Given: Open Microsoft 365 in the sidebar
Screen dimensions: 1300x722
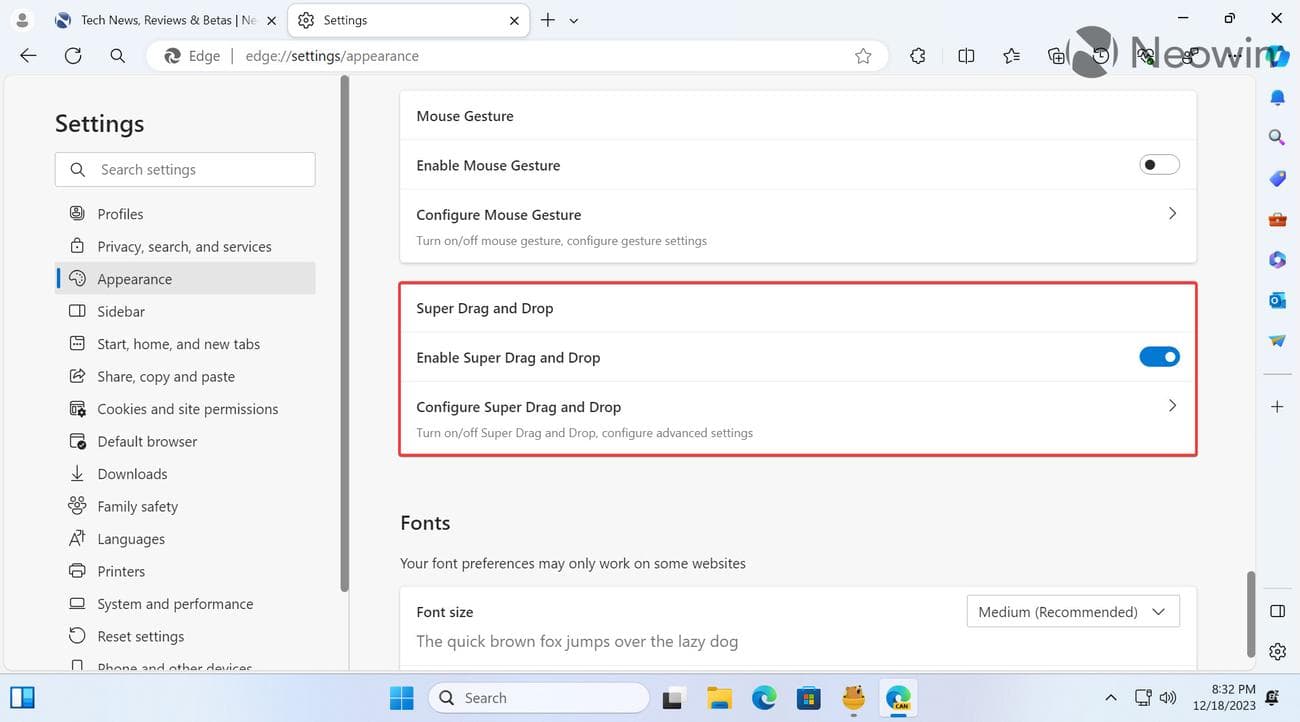Looking at the screenshot, I should (x=1276, y=259).
